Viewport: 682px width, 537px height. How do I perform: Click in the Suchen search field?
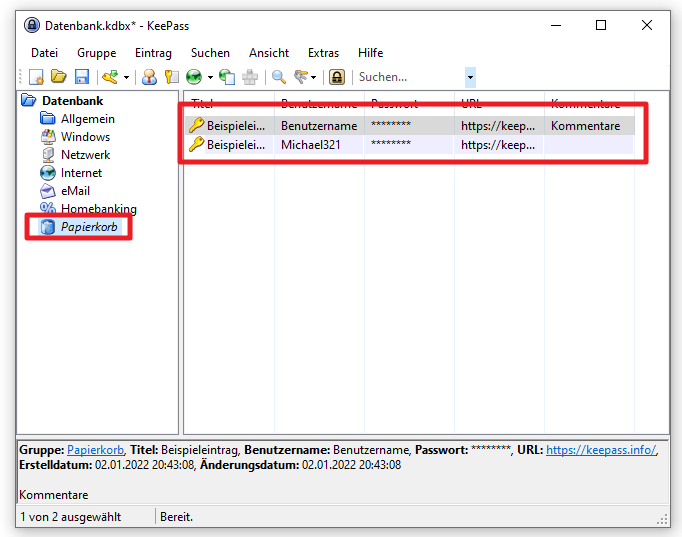(x=410, y=77)
